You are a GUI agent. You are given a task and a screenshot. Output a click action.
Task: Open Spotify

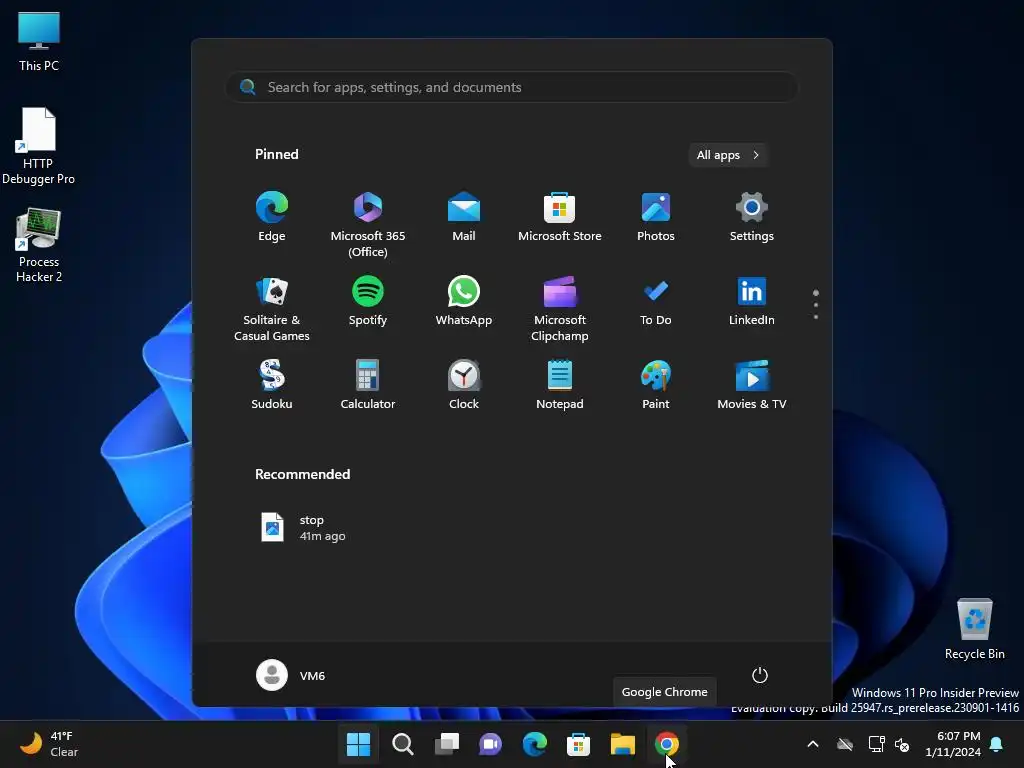368,301
